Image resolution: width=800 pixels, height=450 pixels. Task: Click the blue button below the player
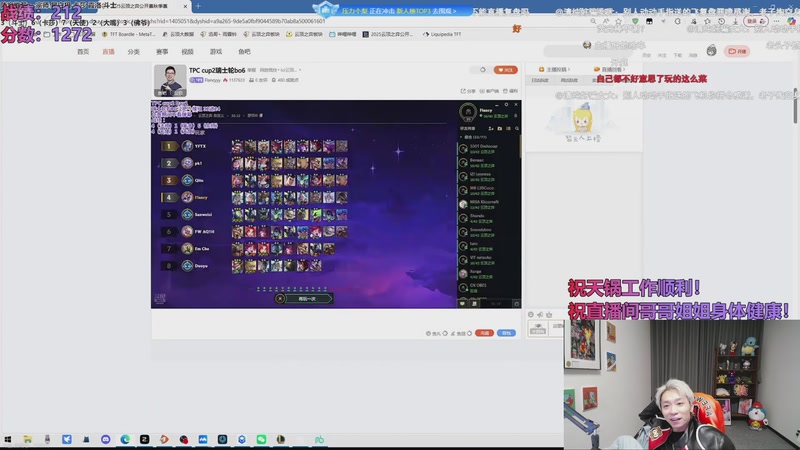506,333
